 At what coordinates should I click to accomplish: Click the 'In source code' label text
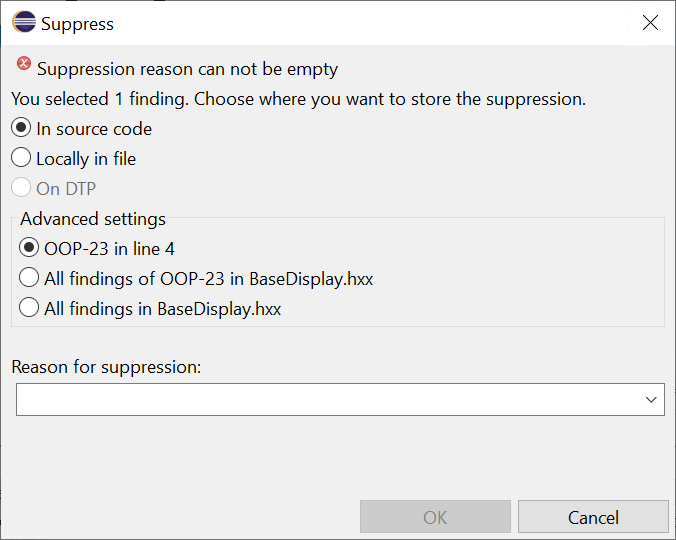pyautogui.click(x=94, y=129)
